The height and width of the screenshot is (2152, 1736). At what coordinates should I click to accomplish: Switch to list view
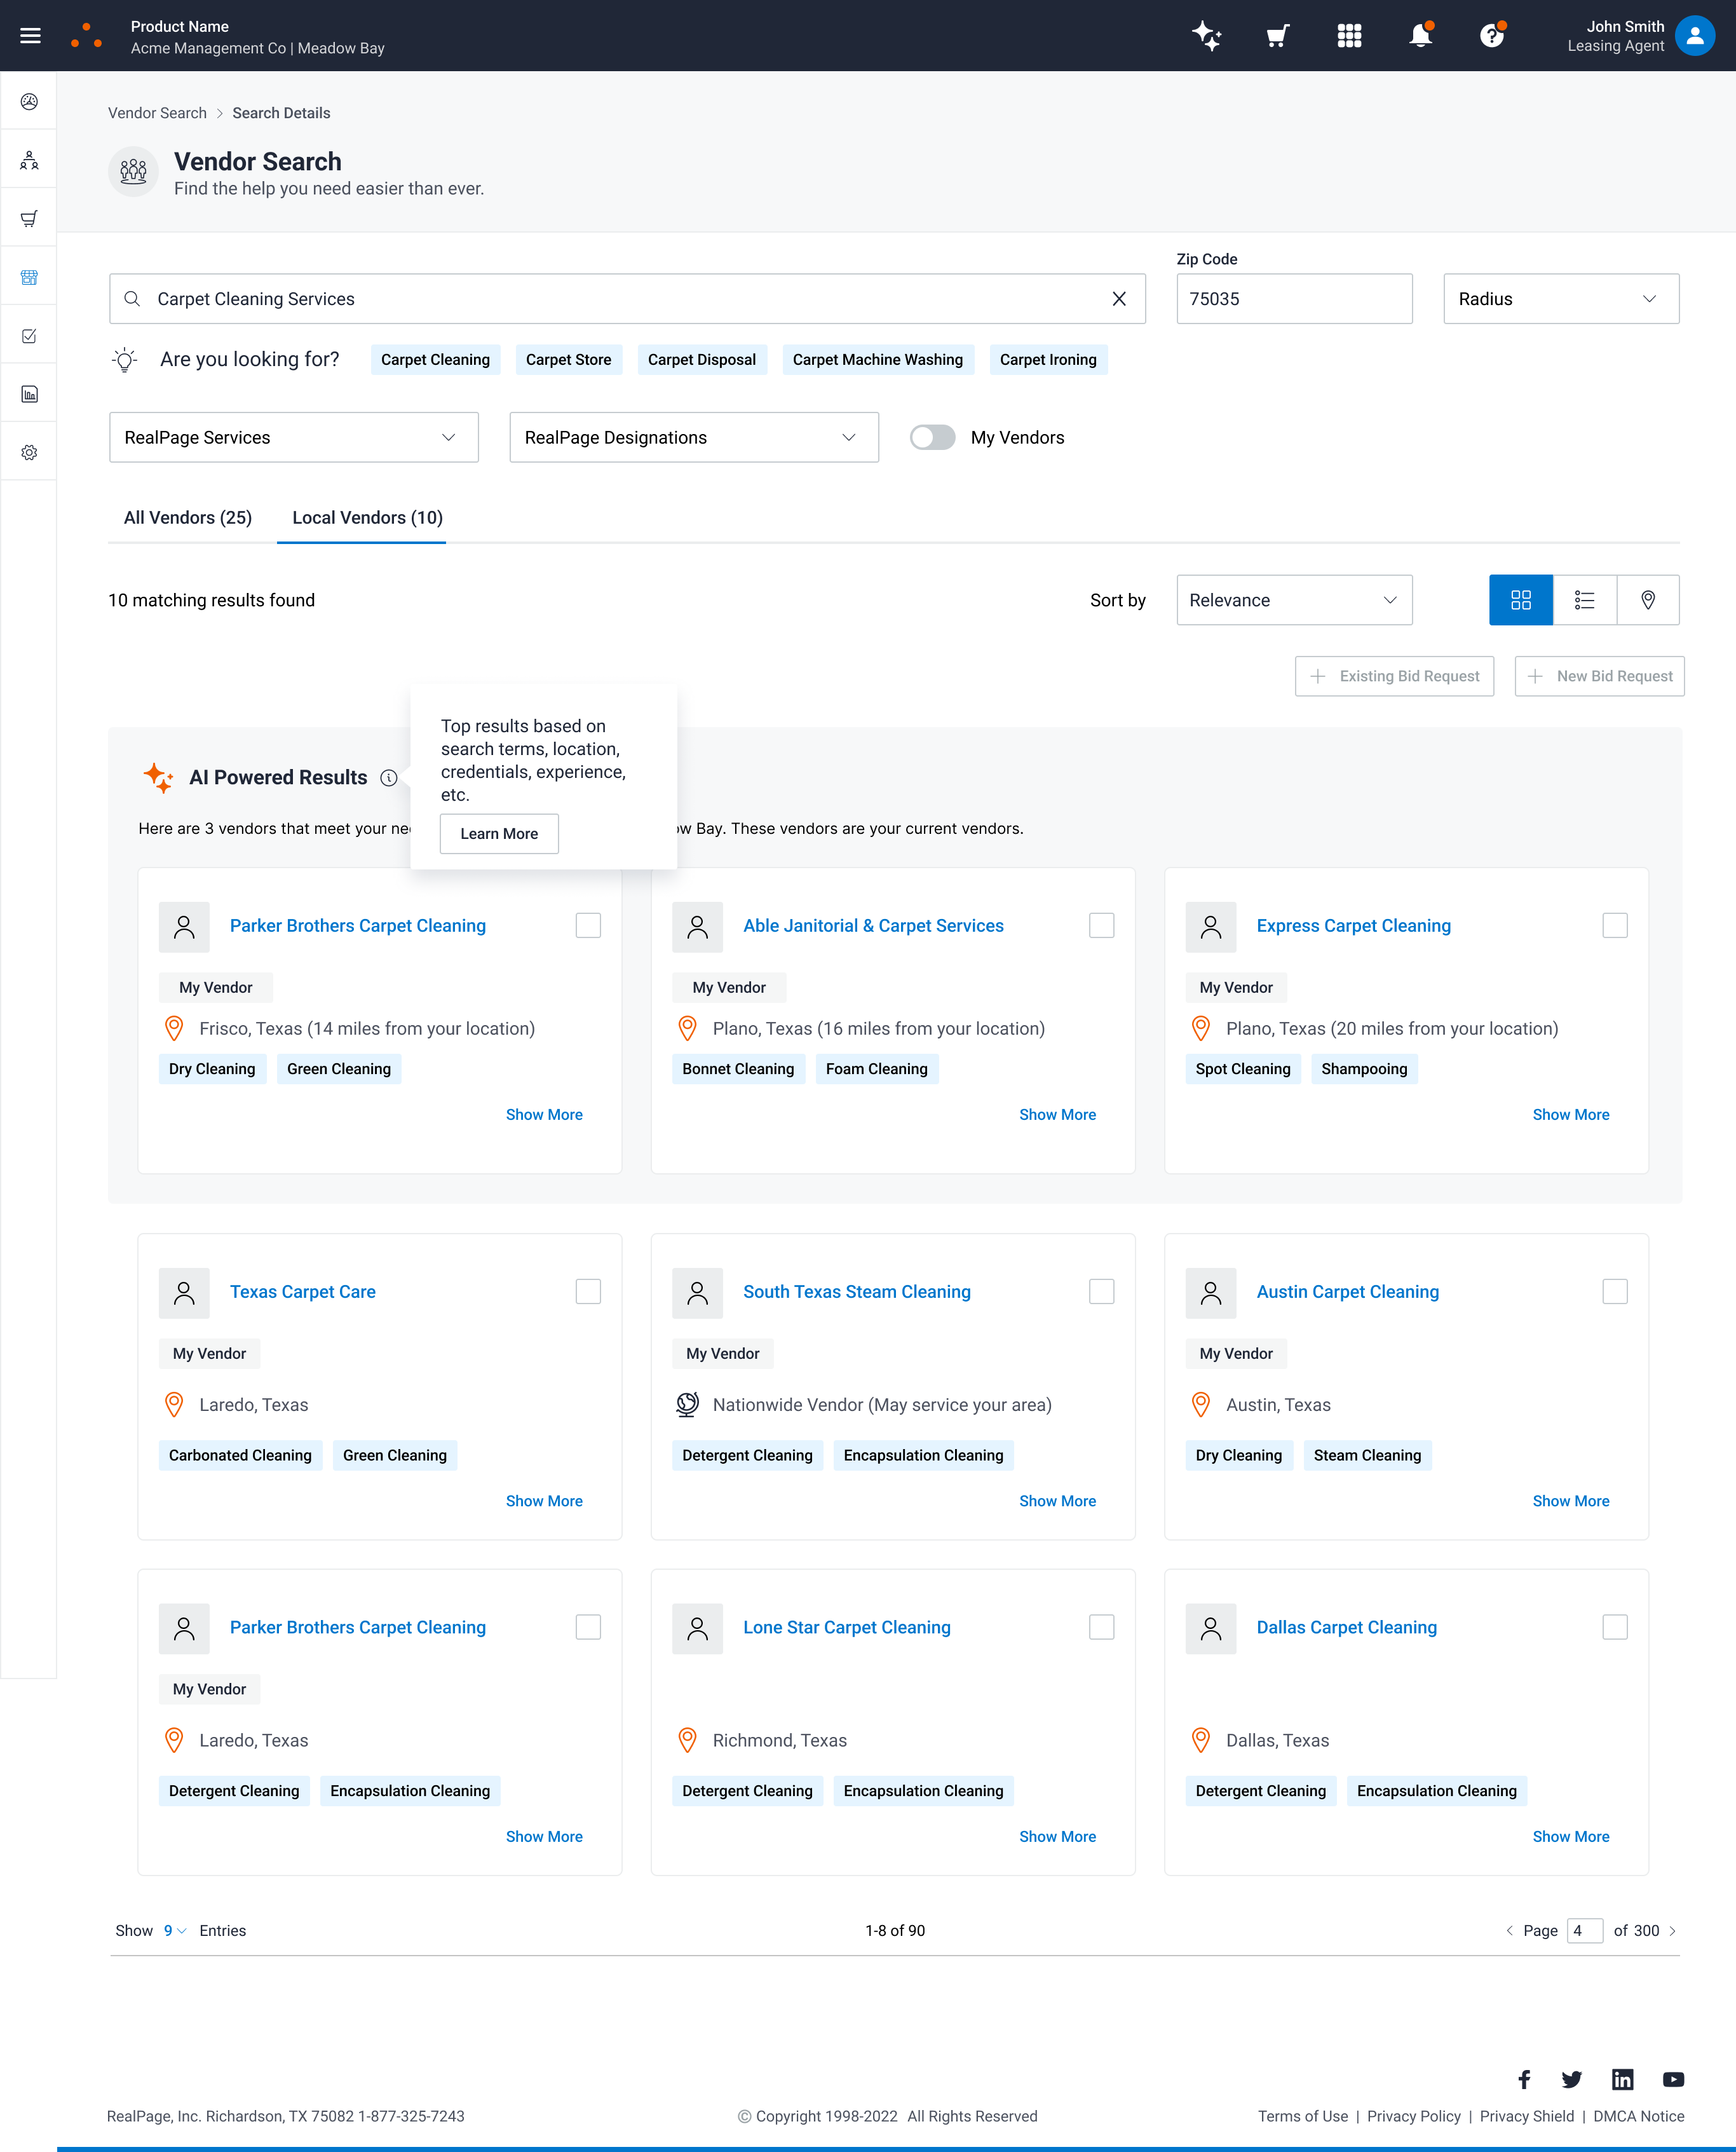click(x=1584, y=600)
